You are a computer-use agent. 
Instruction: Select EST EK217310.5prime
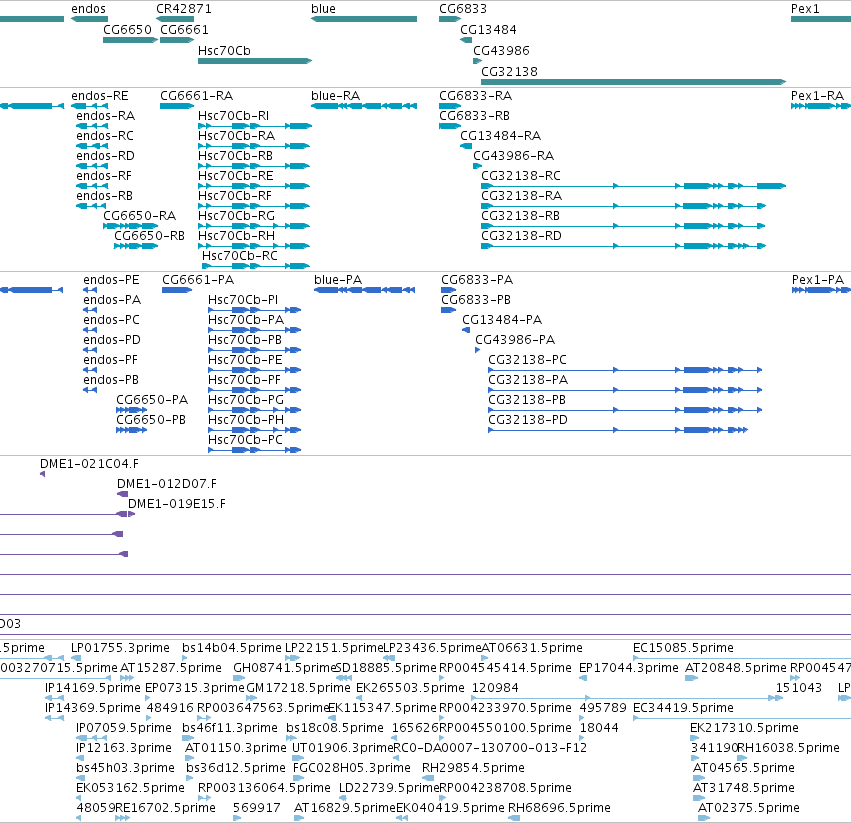(744, 727)
